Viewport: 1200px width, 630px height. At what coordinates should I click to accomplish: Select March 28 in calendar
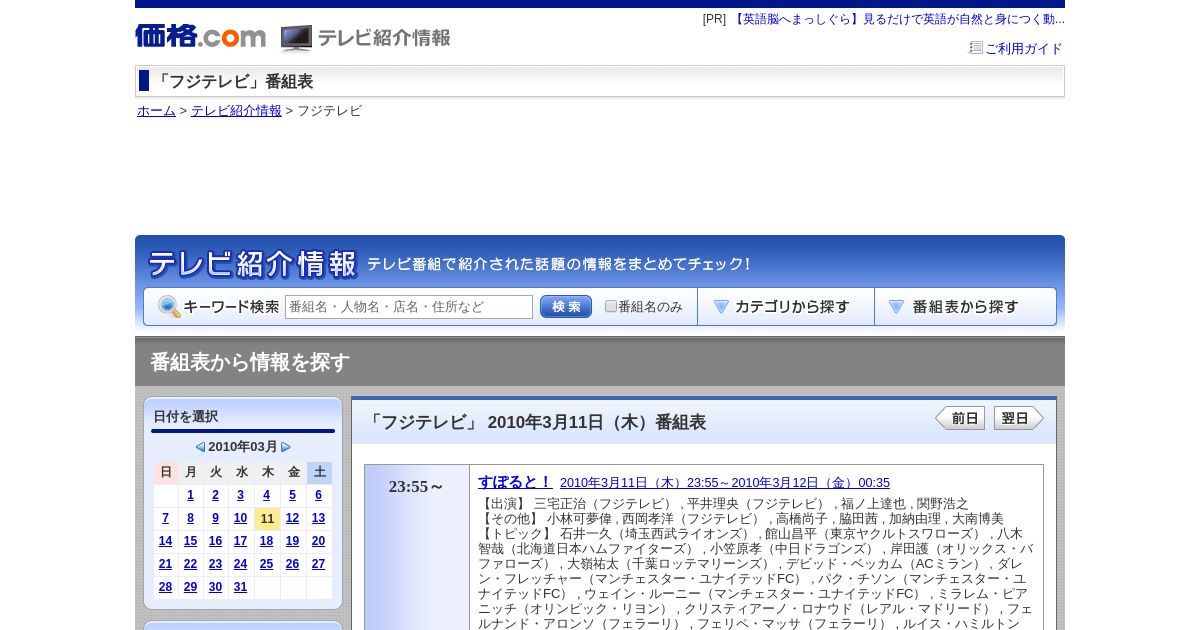165,587
